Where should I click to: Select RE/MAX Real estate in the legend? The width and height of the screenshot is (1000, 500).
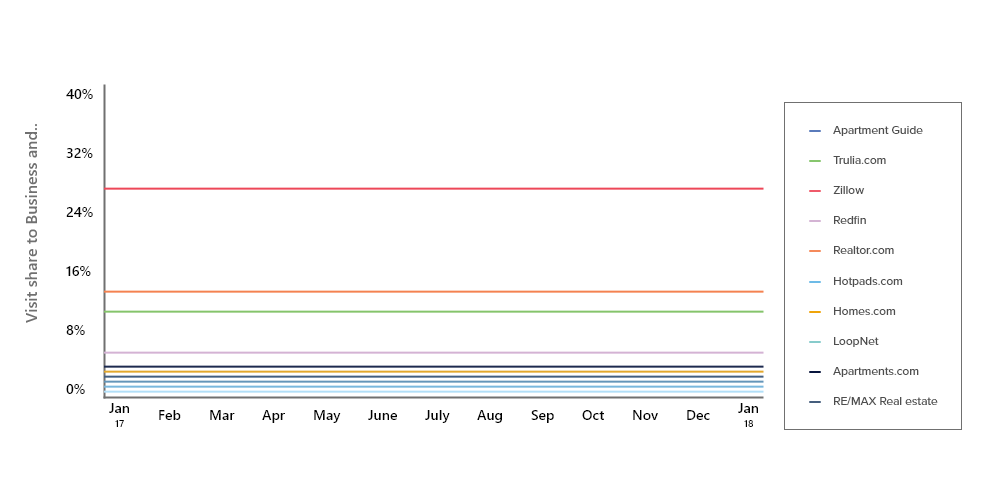[x=884, y=401]
